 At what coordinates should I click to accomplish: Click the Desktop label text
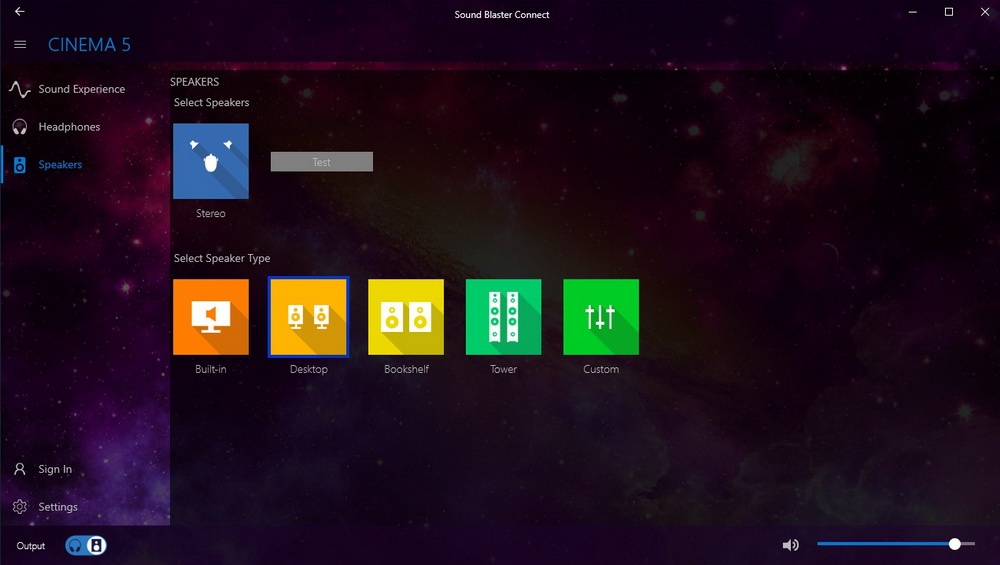point(309,369)
